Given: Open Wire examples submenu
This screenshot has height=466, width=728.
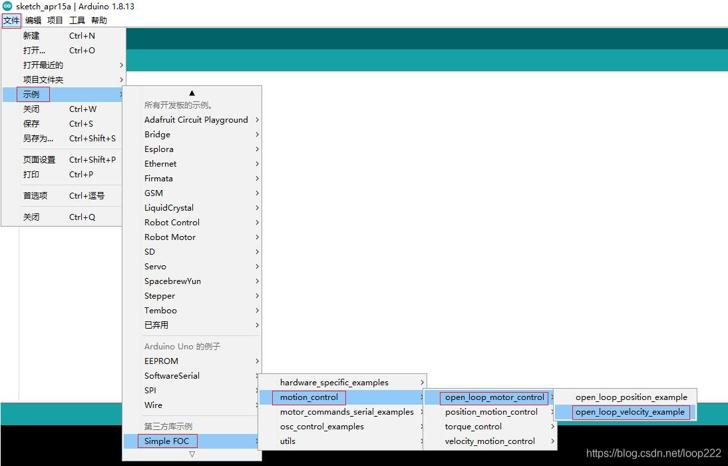Looking at the screenshot, I should coord(192,405).
